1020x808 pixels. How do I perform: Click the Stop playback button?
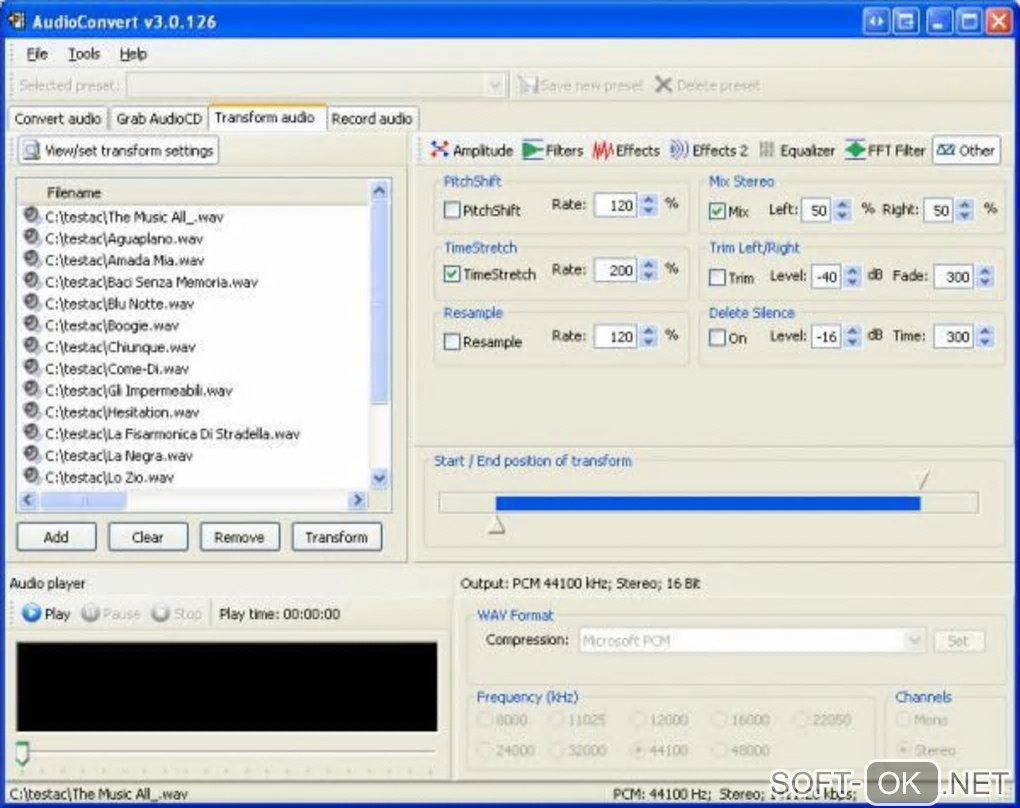click(x=177, y=613)
